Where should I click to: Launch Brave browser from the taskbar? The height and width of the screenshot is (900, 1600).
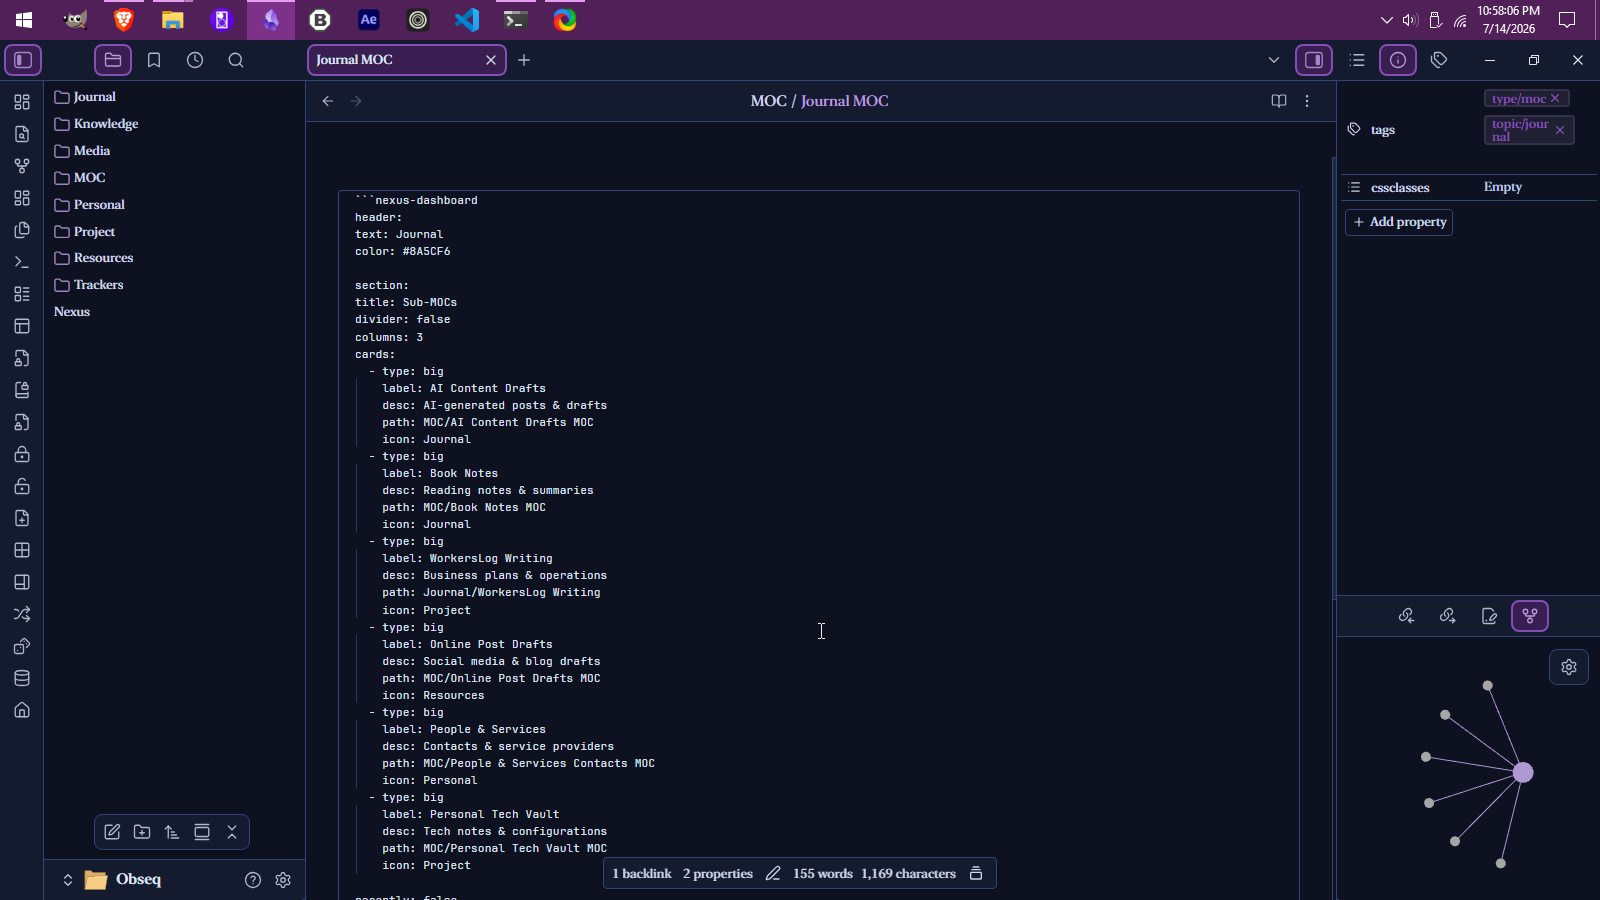click(x=124, y=20)
